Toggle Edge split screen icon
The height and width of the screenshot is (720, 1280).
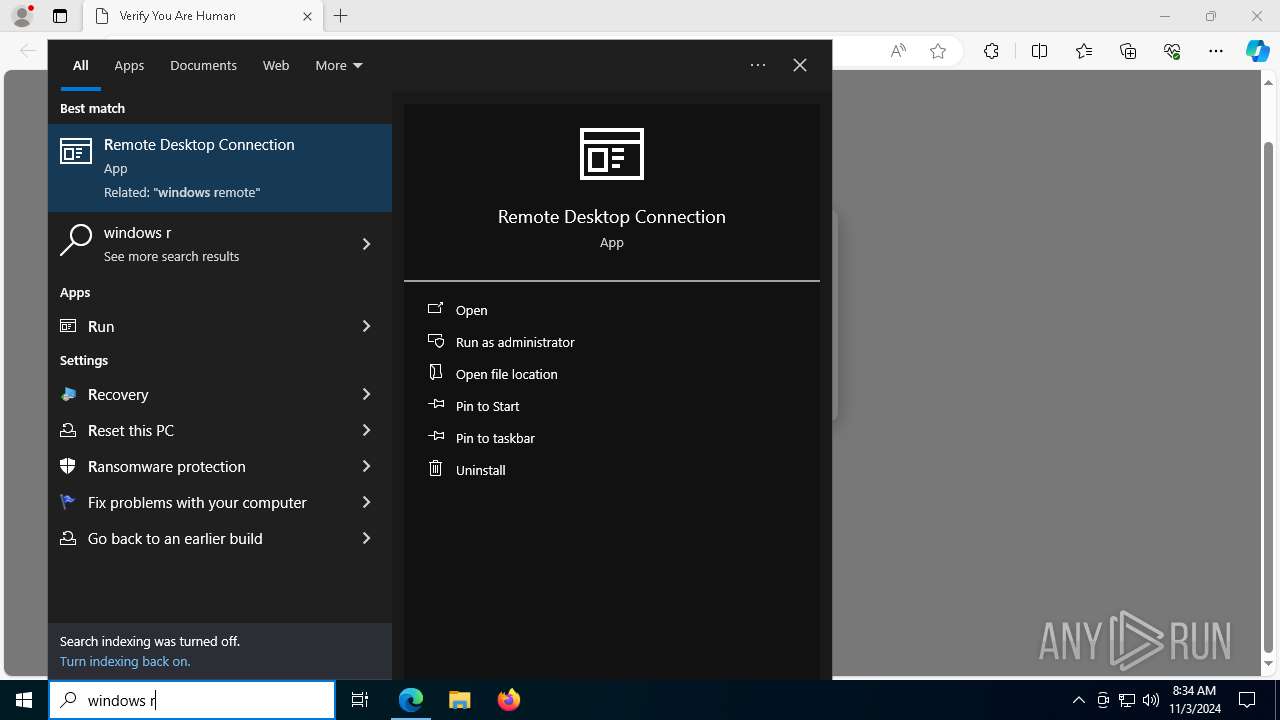click(1039, 51)
